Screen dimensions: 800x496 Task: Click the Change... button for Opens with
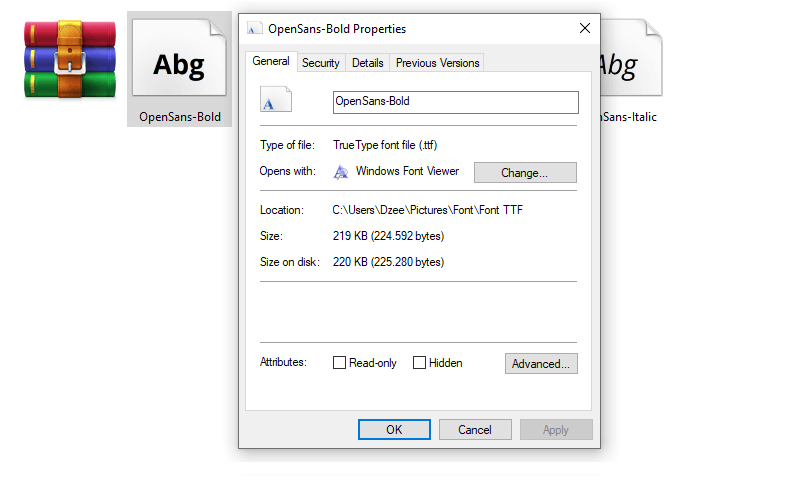(x=525, y=172)
